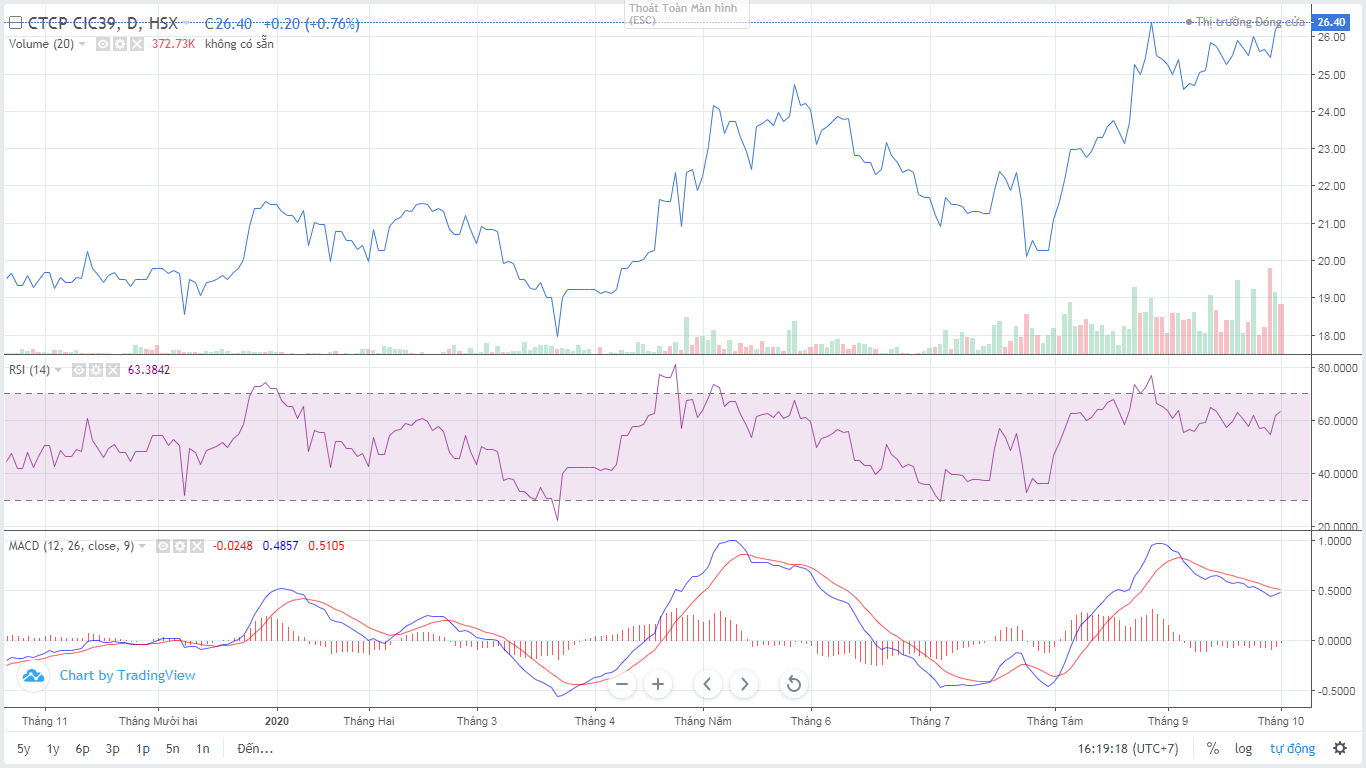
Task: Open 'Đến...' go to date
Action: coord(255,748)
